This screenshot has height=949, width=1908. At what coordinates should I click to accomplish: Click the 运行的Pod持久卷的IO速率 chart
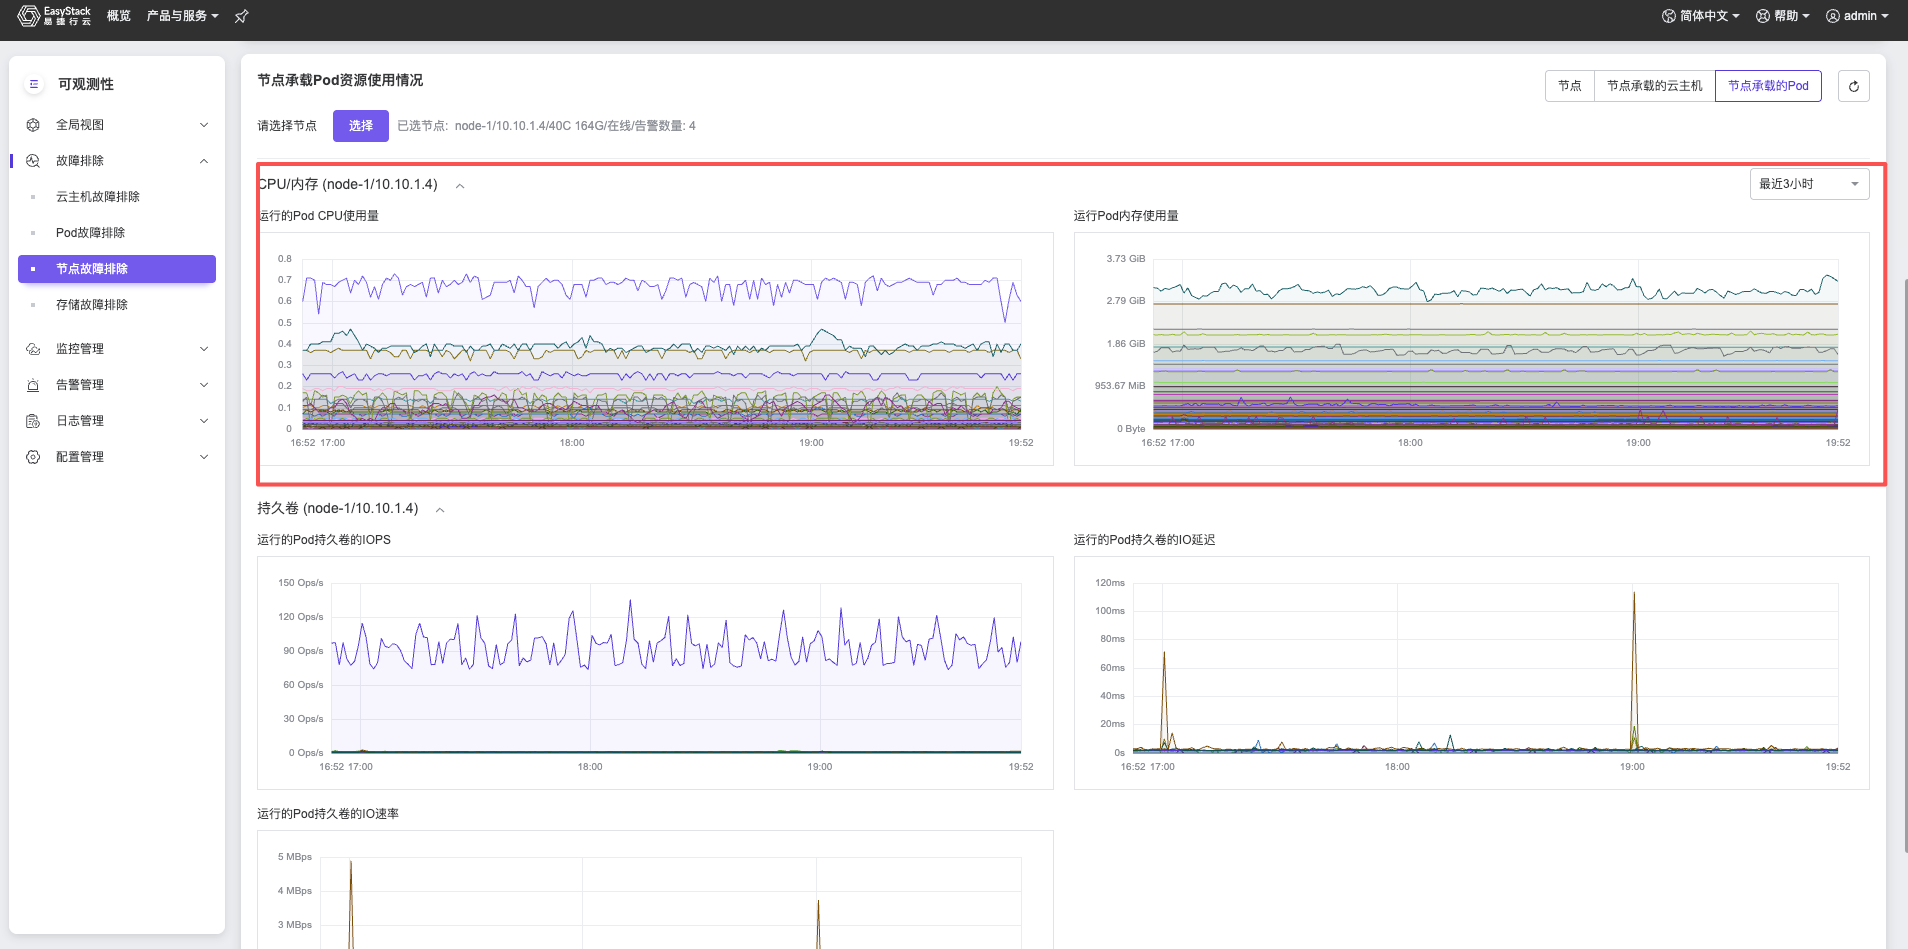pos(655,890)
